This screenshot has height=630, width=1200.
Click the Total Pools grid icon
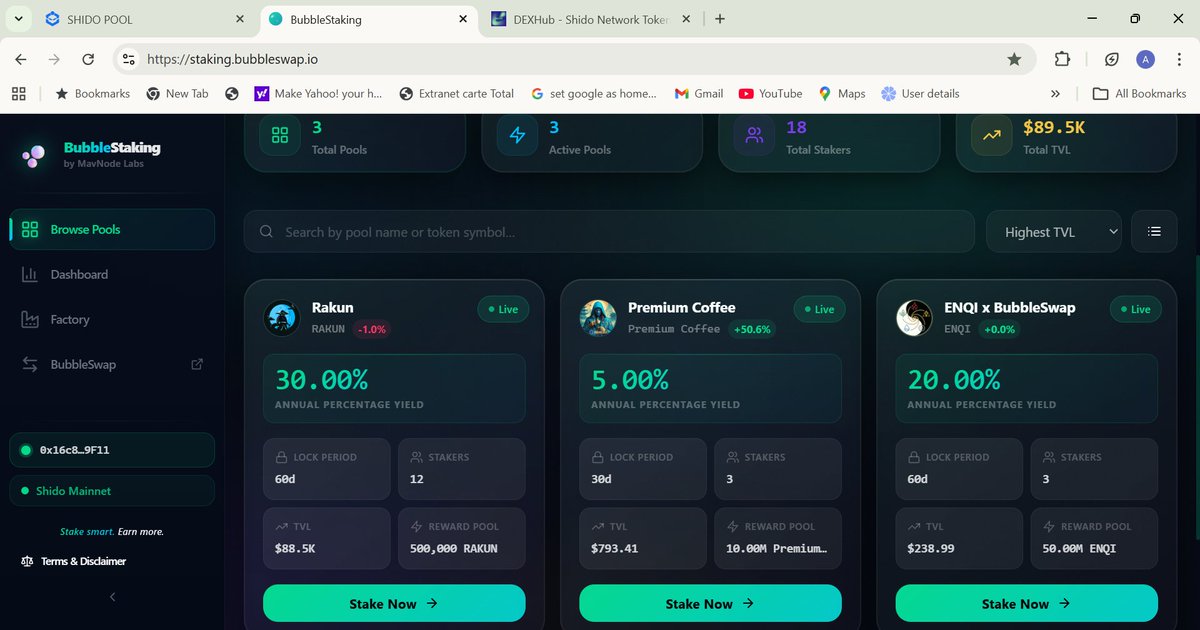(x=280, y=136)
